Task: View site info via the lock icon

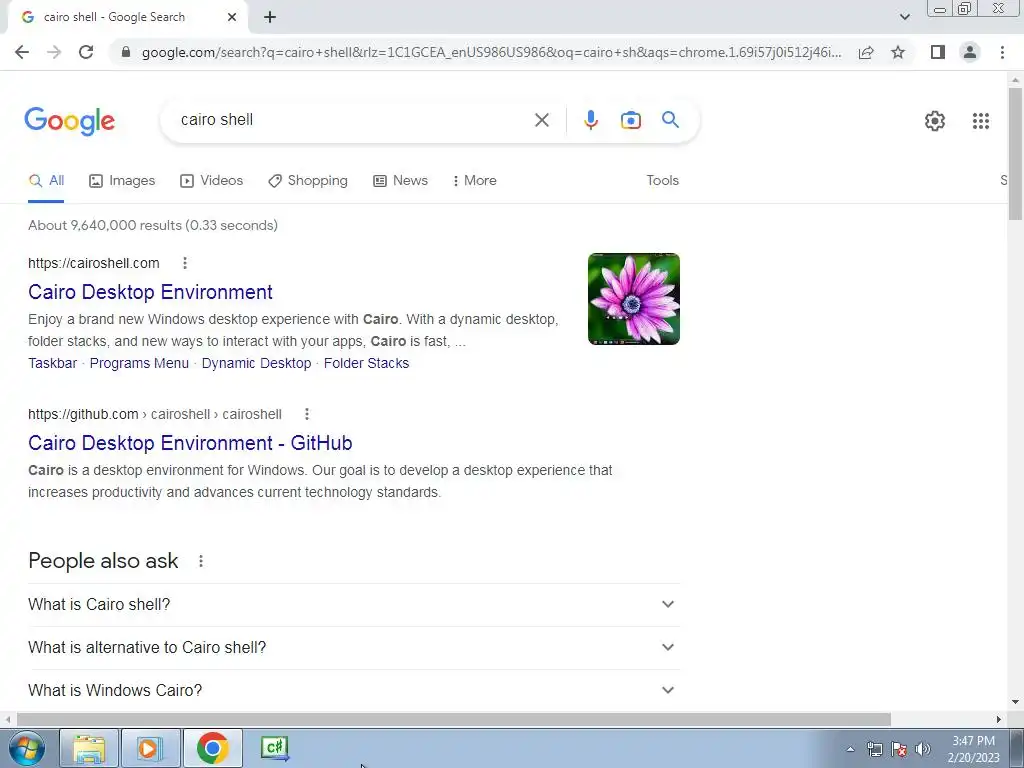Action: click(127, 52)
